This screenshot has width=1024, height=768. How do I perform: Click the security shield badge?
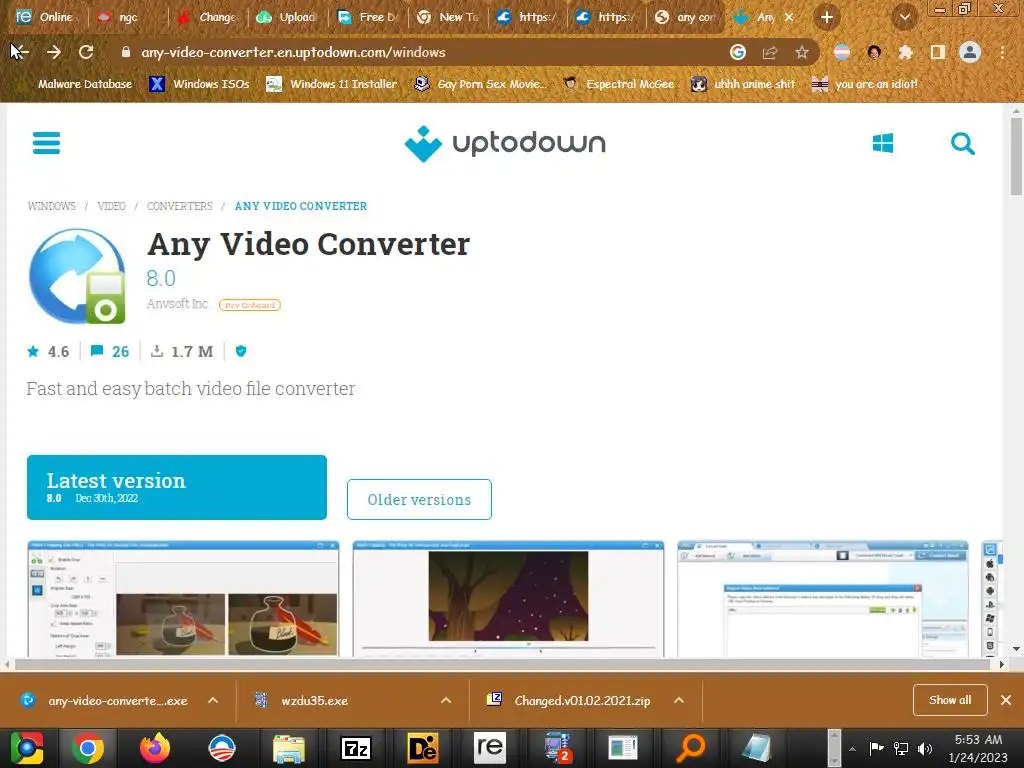pyautogui.click(x=241, y=351)
